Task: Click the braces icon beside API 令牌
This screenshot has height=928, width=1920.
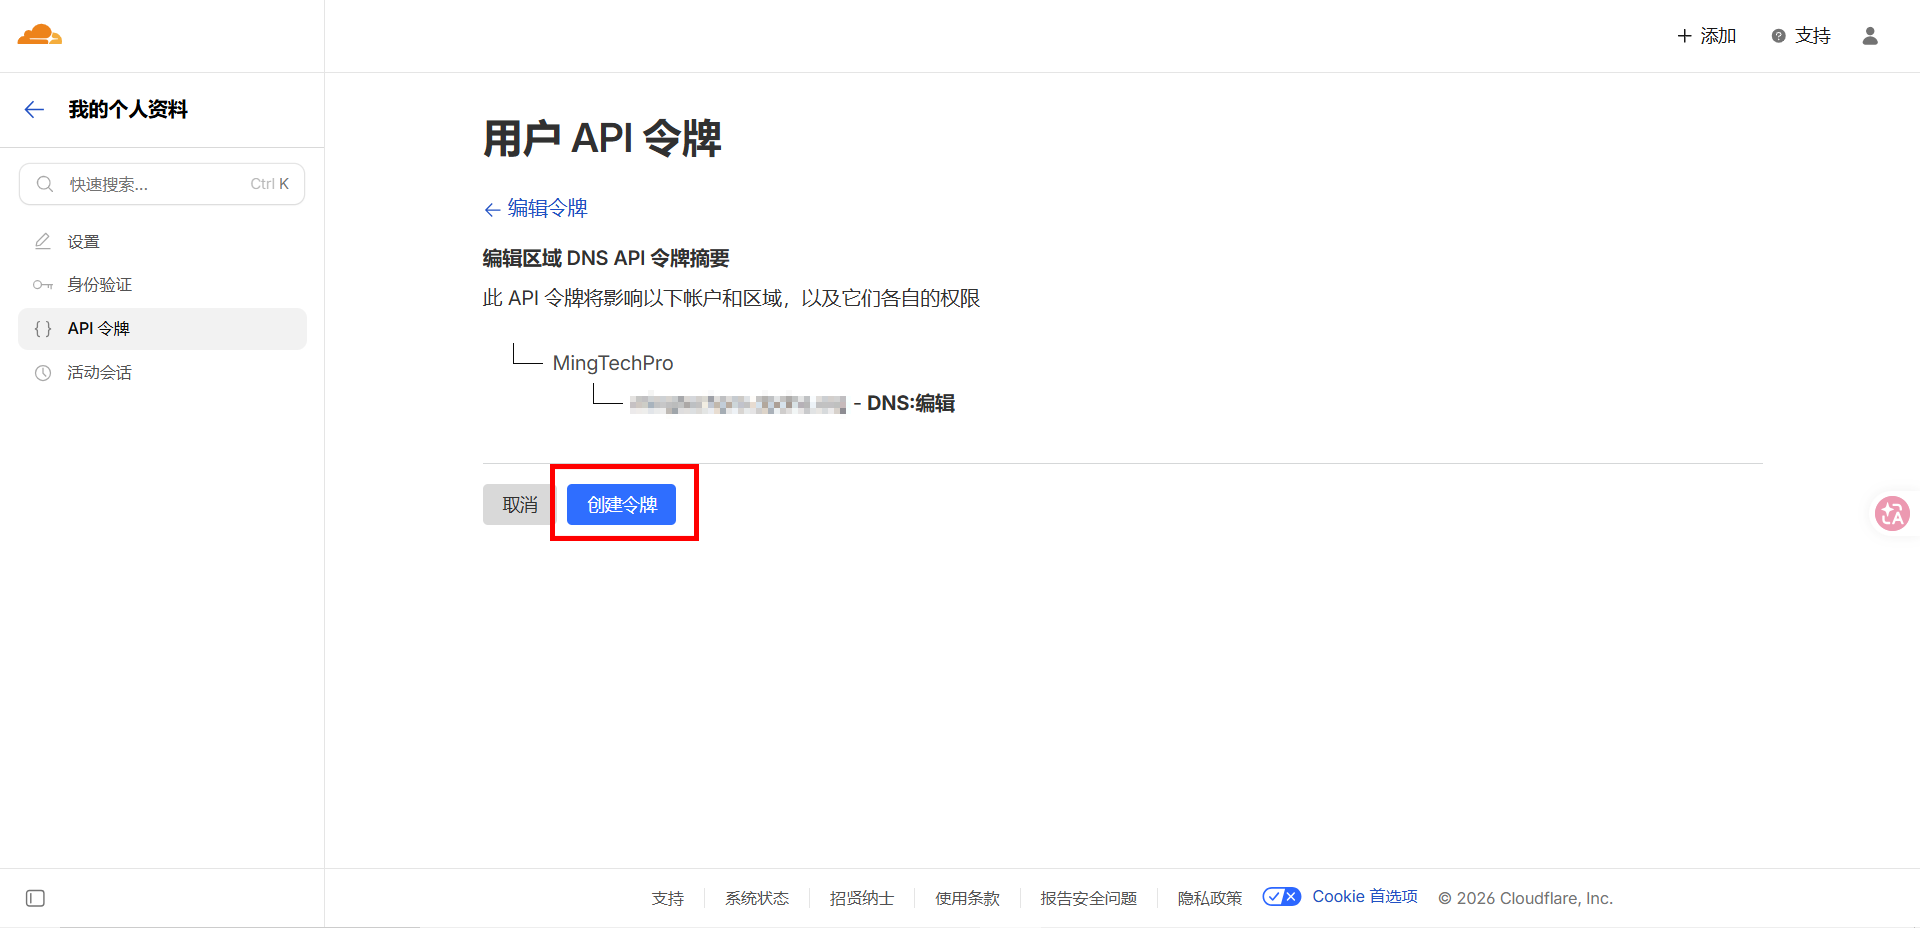Action: click(43, 329)
